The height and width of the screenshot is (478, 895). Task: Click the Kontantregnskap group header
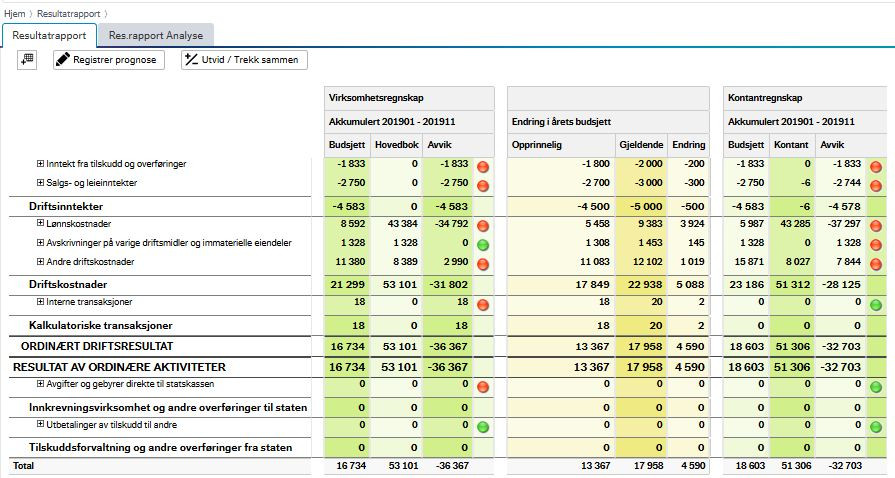pyautogui.click(x=805, y=98)
